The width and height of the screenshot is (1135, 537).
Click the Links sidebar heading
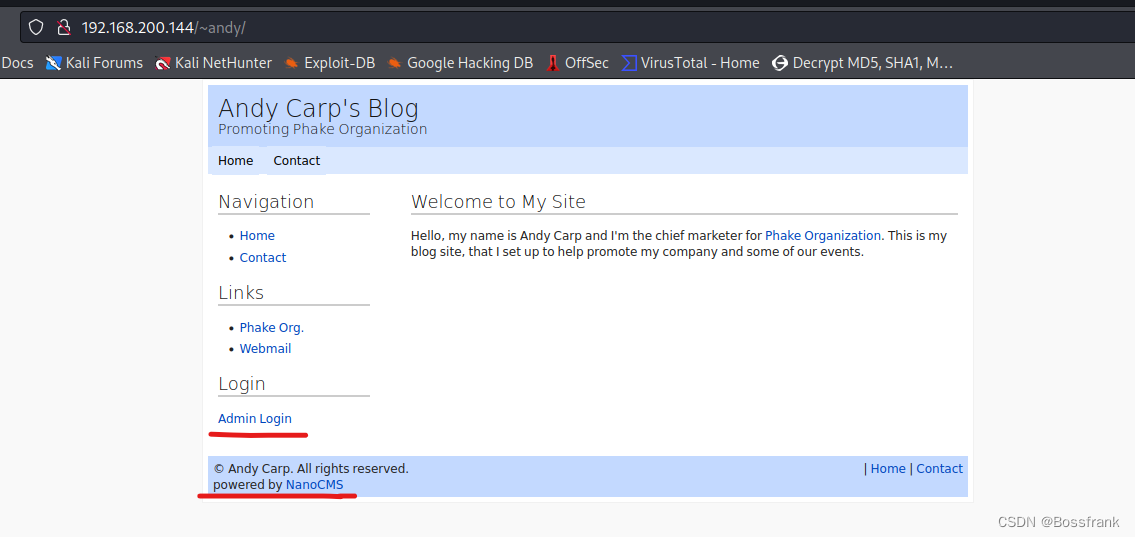click(241, 292)
